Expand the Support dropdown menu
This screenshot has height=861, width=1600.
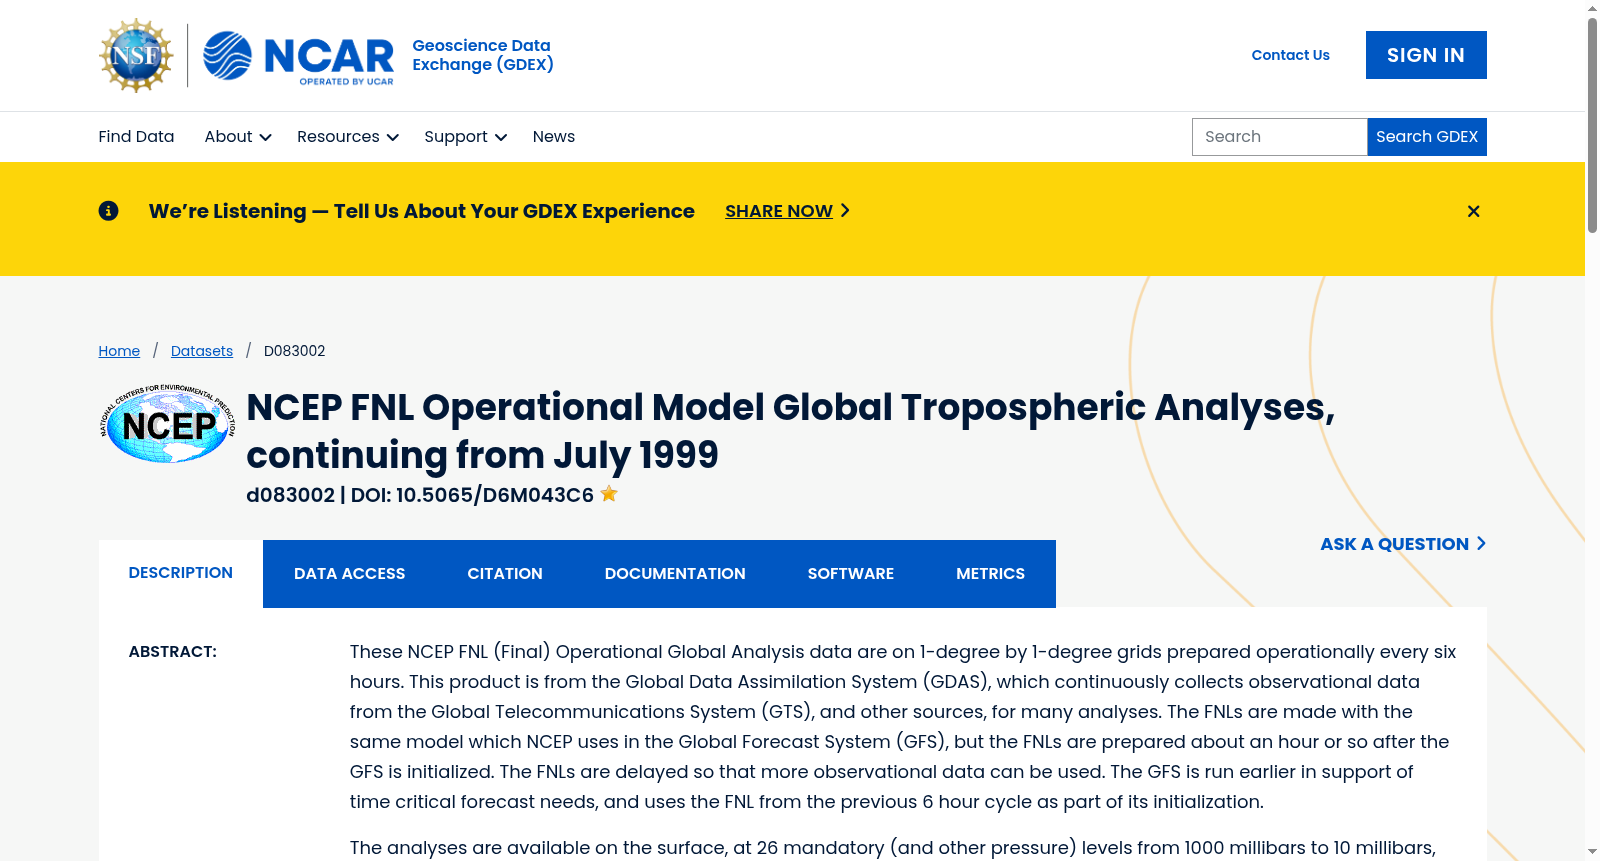pyautogui.click(x=465, y=137)
